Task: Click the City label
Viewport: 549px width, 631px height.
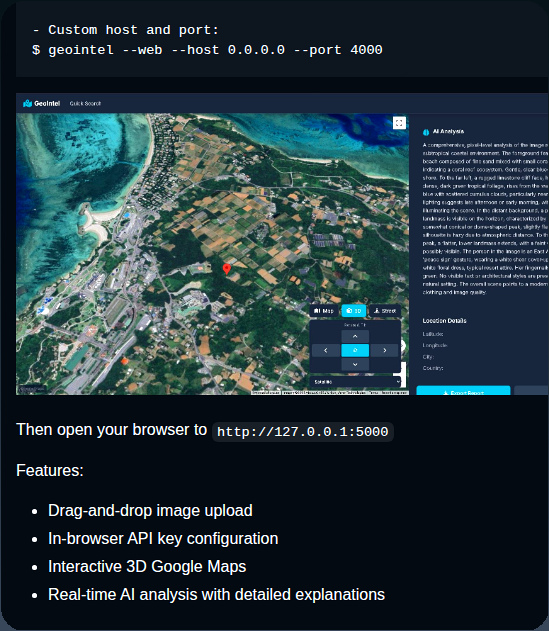Action: point(428,357)
